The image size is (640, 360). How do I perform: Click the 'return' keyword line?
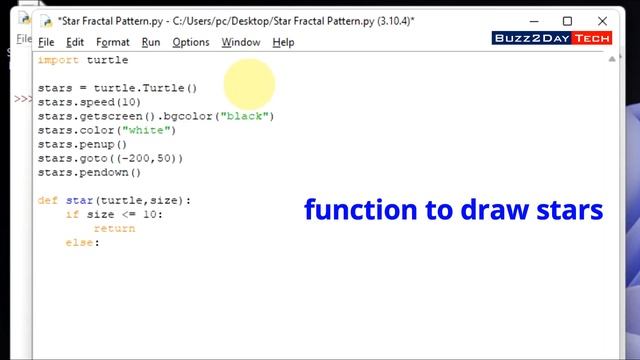point(114,229)
